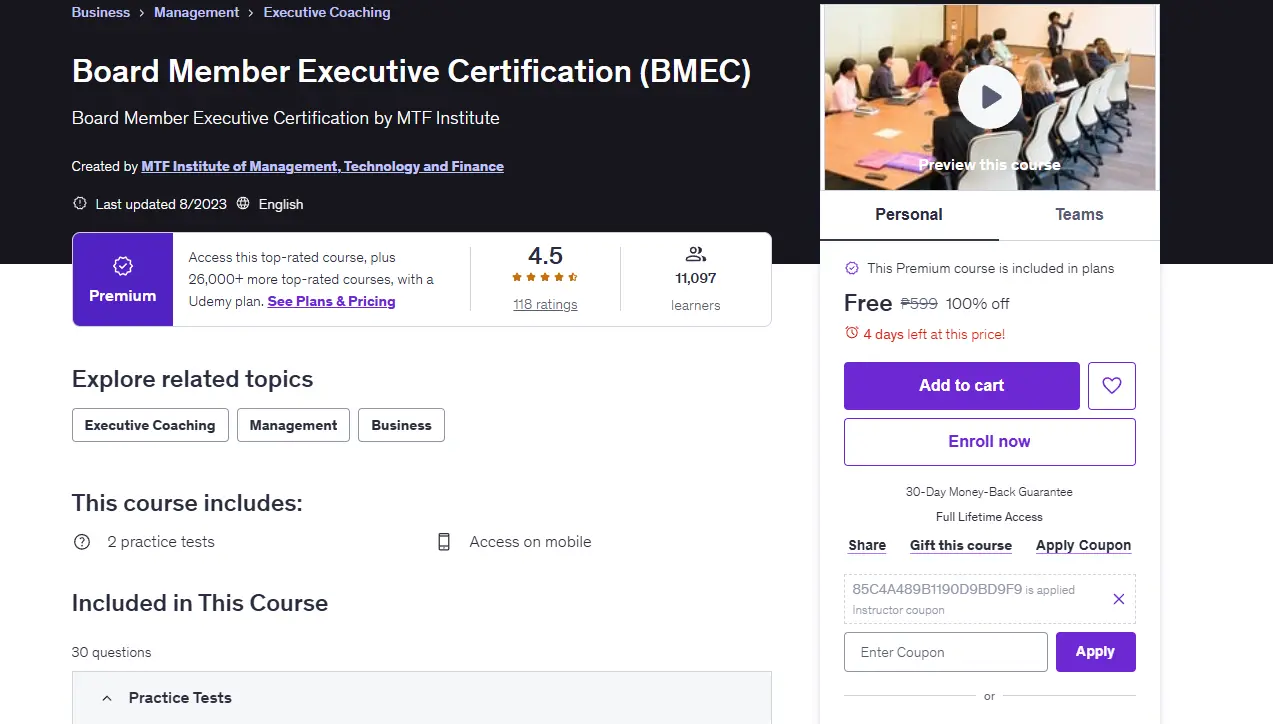Click the applied coupon code text

[937, 589]
